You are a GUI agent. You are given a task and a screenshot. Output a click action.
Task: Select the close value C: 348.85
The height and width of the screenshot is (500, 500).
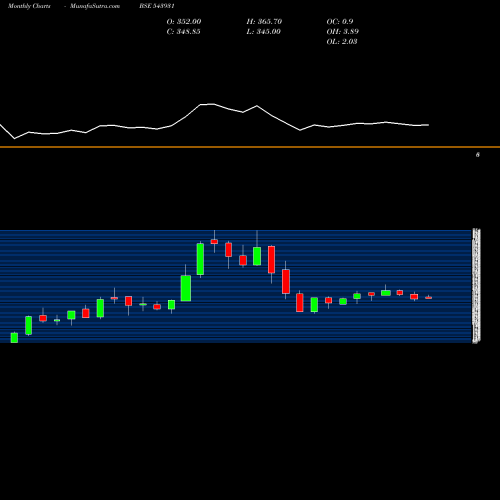(x=183, y=32)
